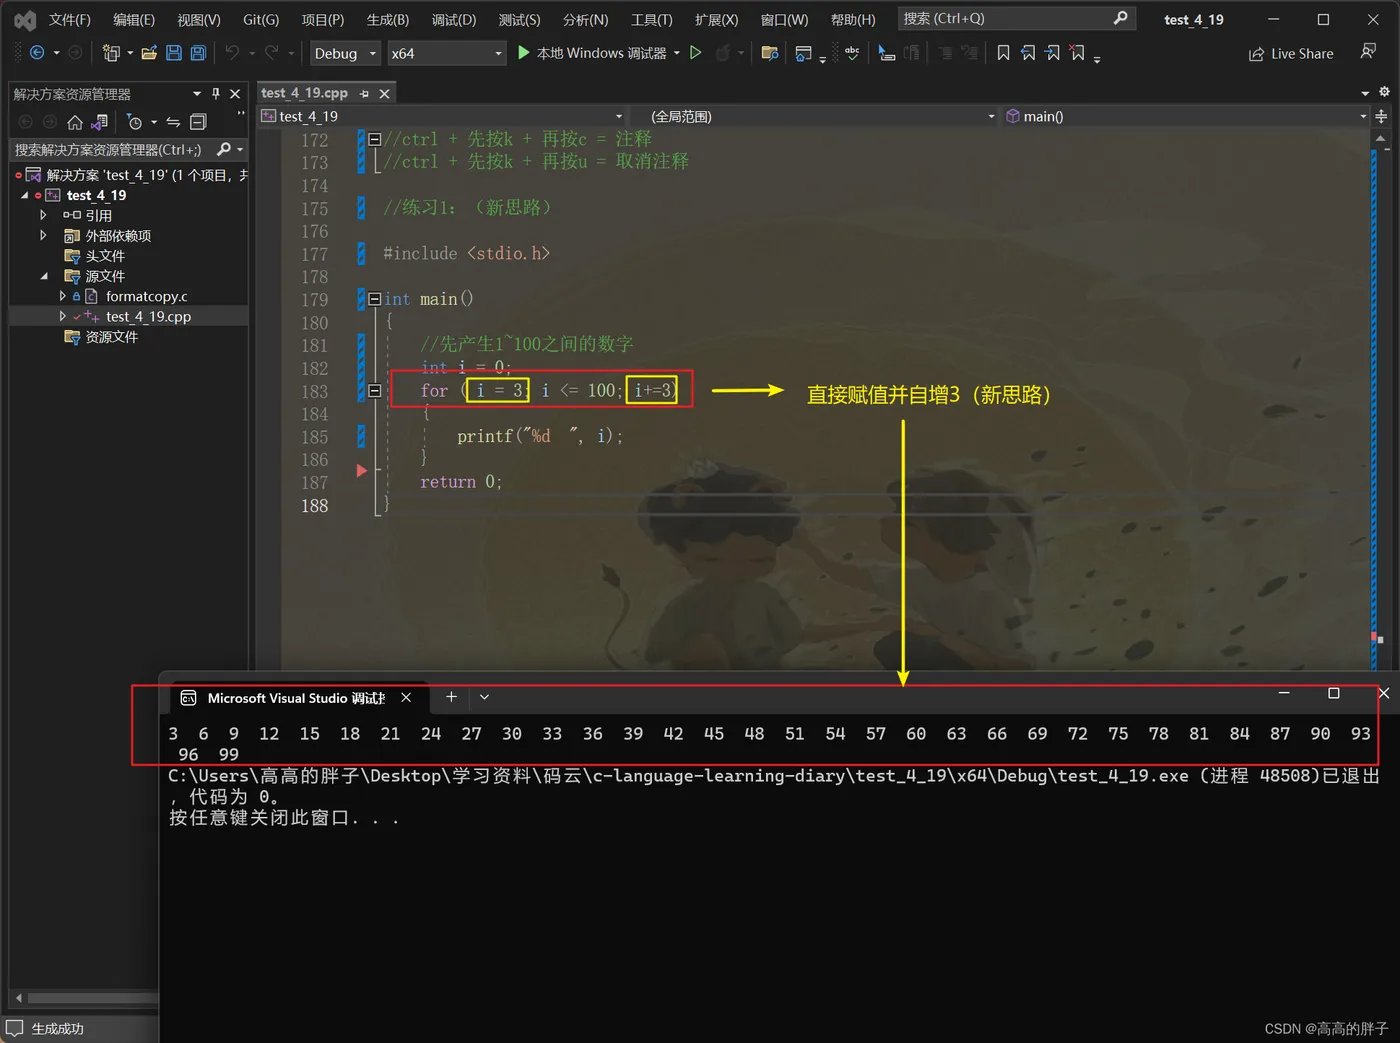Expand the 引用 node
Screen dimensions: 1400x1043
[x=43, y=215]
